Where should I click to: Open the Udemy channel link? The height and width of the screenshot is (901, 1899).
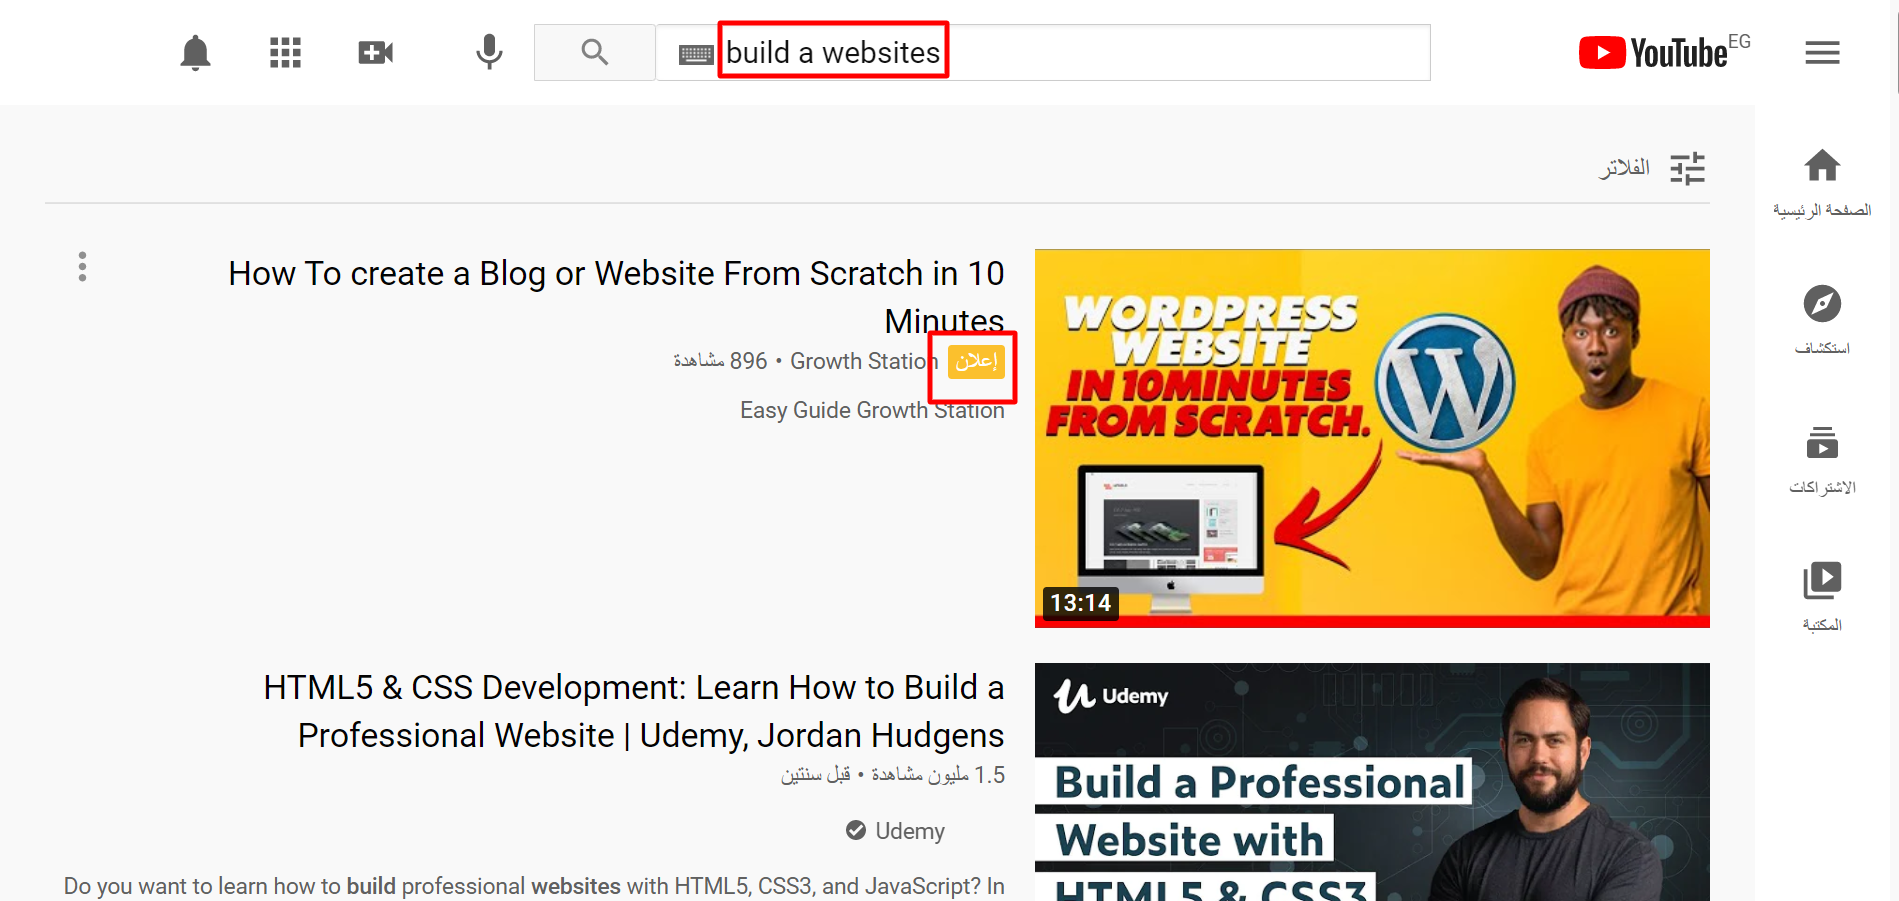click(x=910, y=831)
